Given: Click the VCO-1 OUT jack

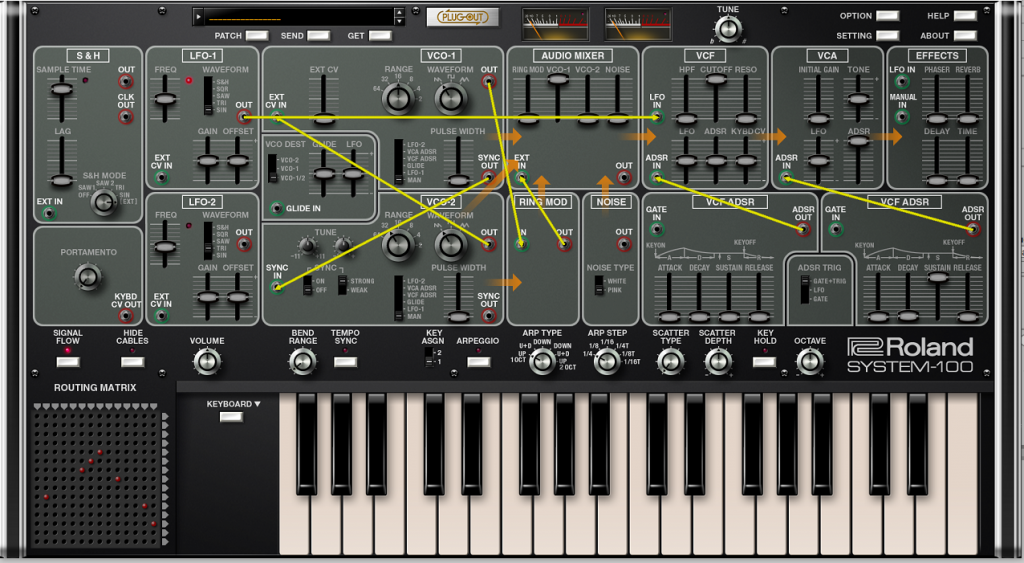Looking at the screenshot, I should coord(488,82).
